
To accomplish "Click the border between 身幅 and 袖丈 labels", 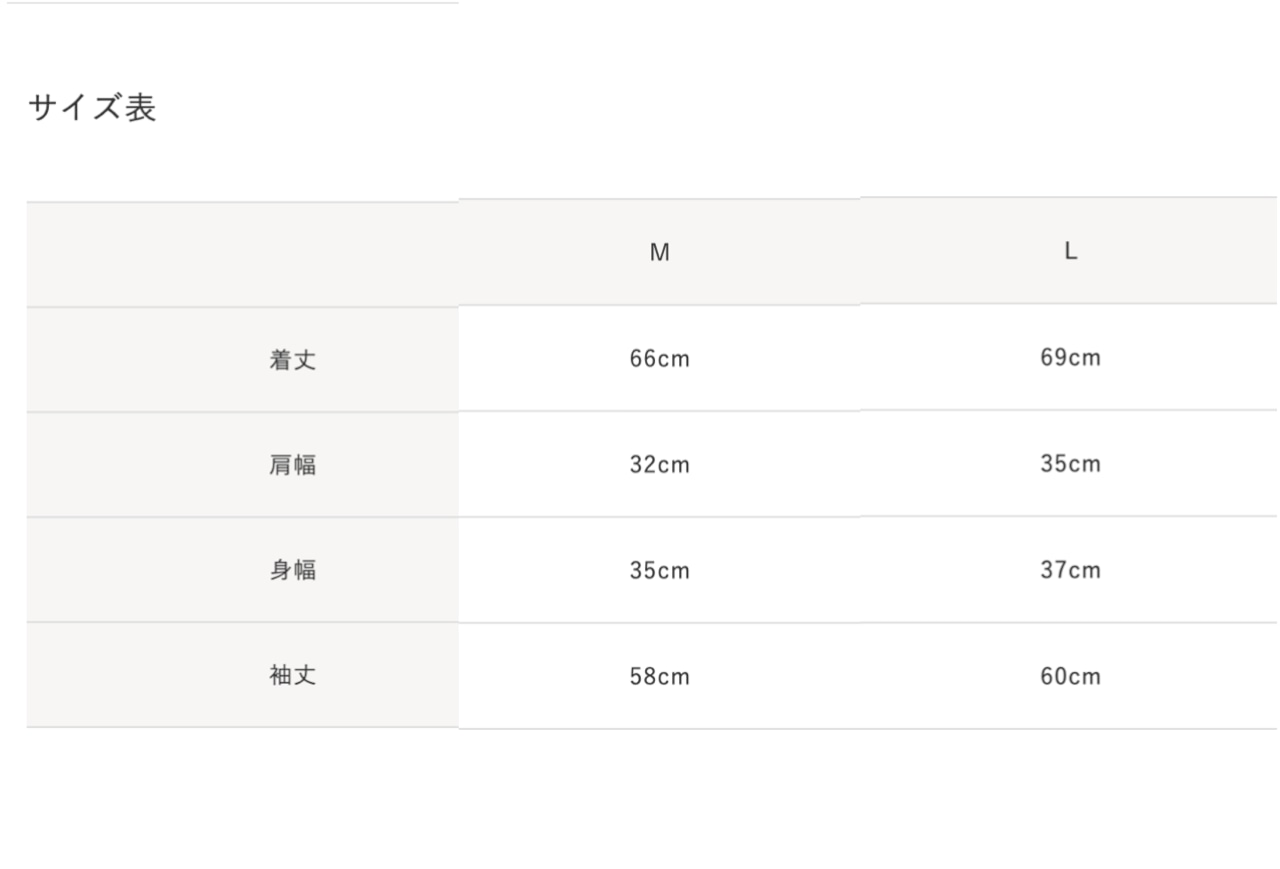I will 242,622.
